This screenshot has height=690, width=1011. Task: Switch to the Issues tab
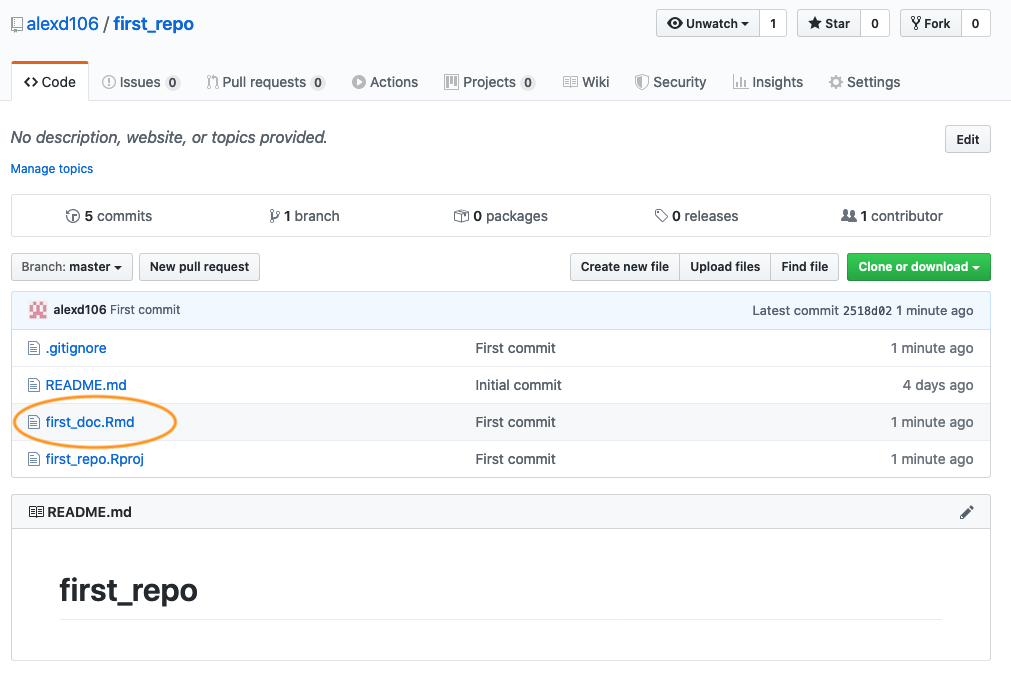click(140, 82)
